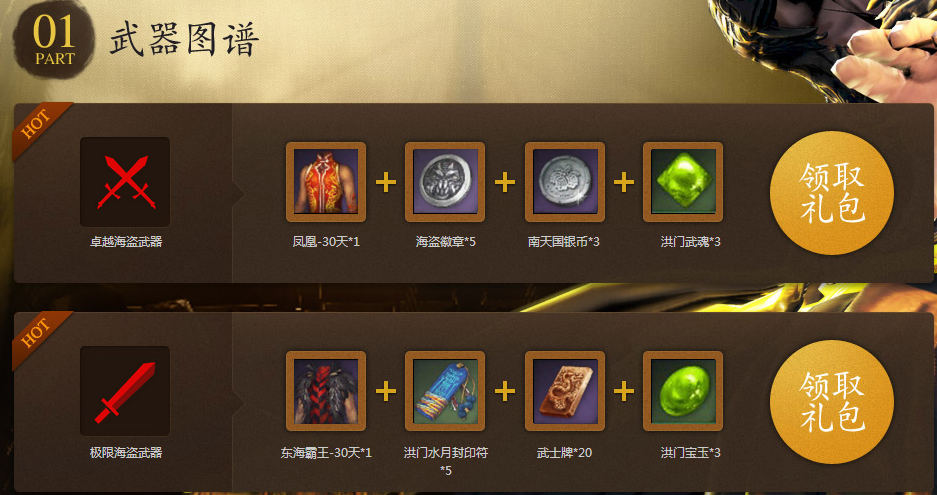Select the 海盗徽章 pirate emblem icon

[x=445, y=182]
